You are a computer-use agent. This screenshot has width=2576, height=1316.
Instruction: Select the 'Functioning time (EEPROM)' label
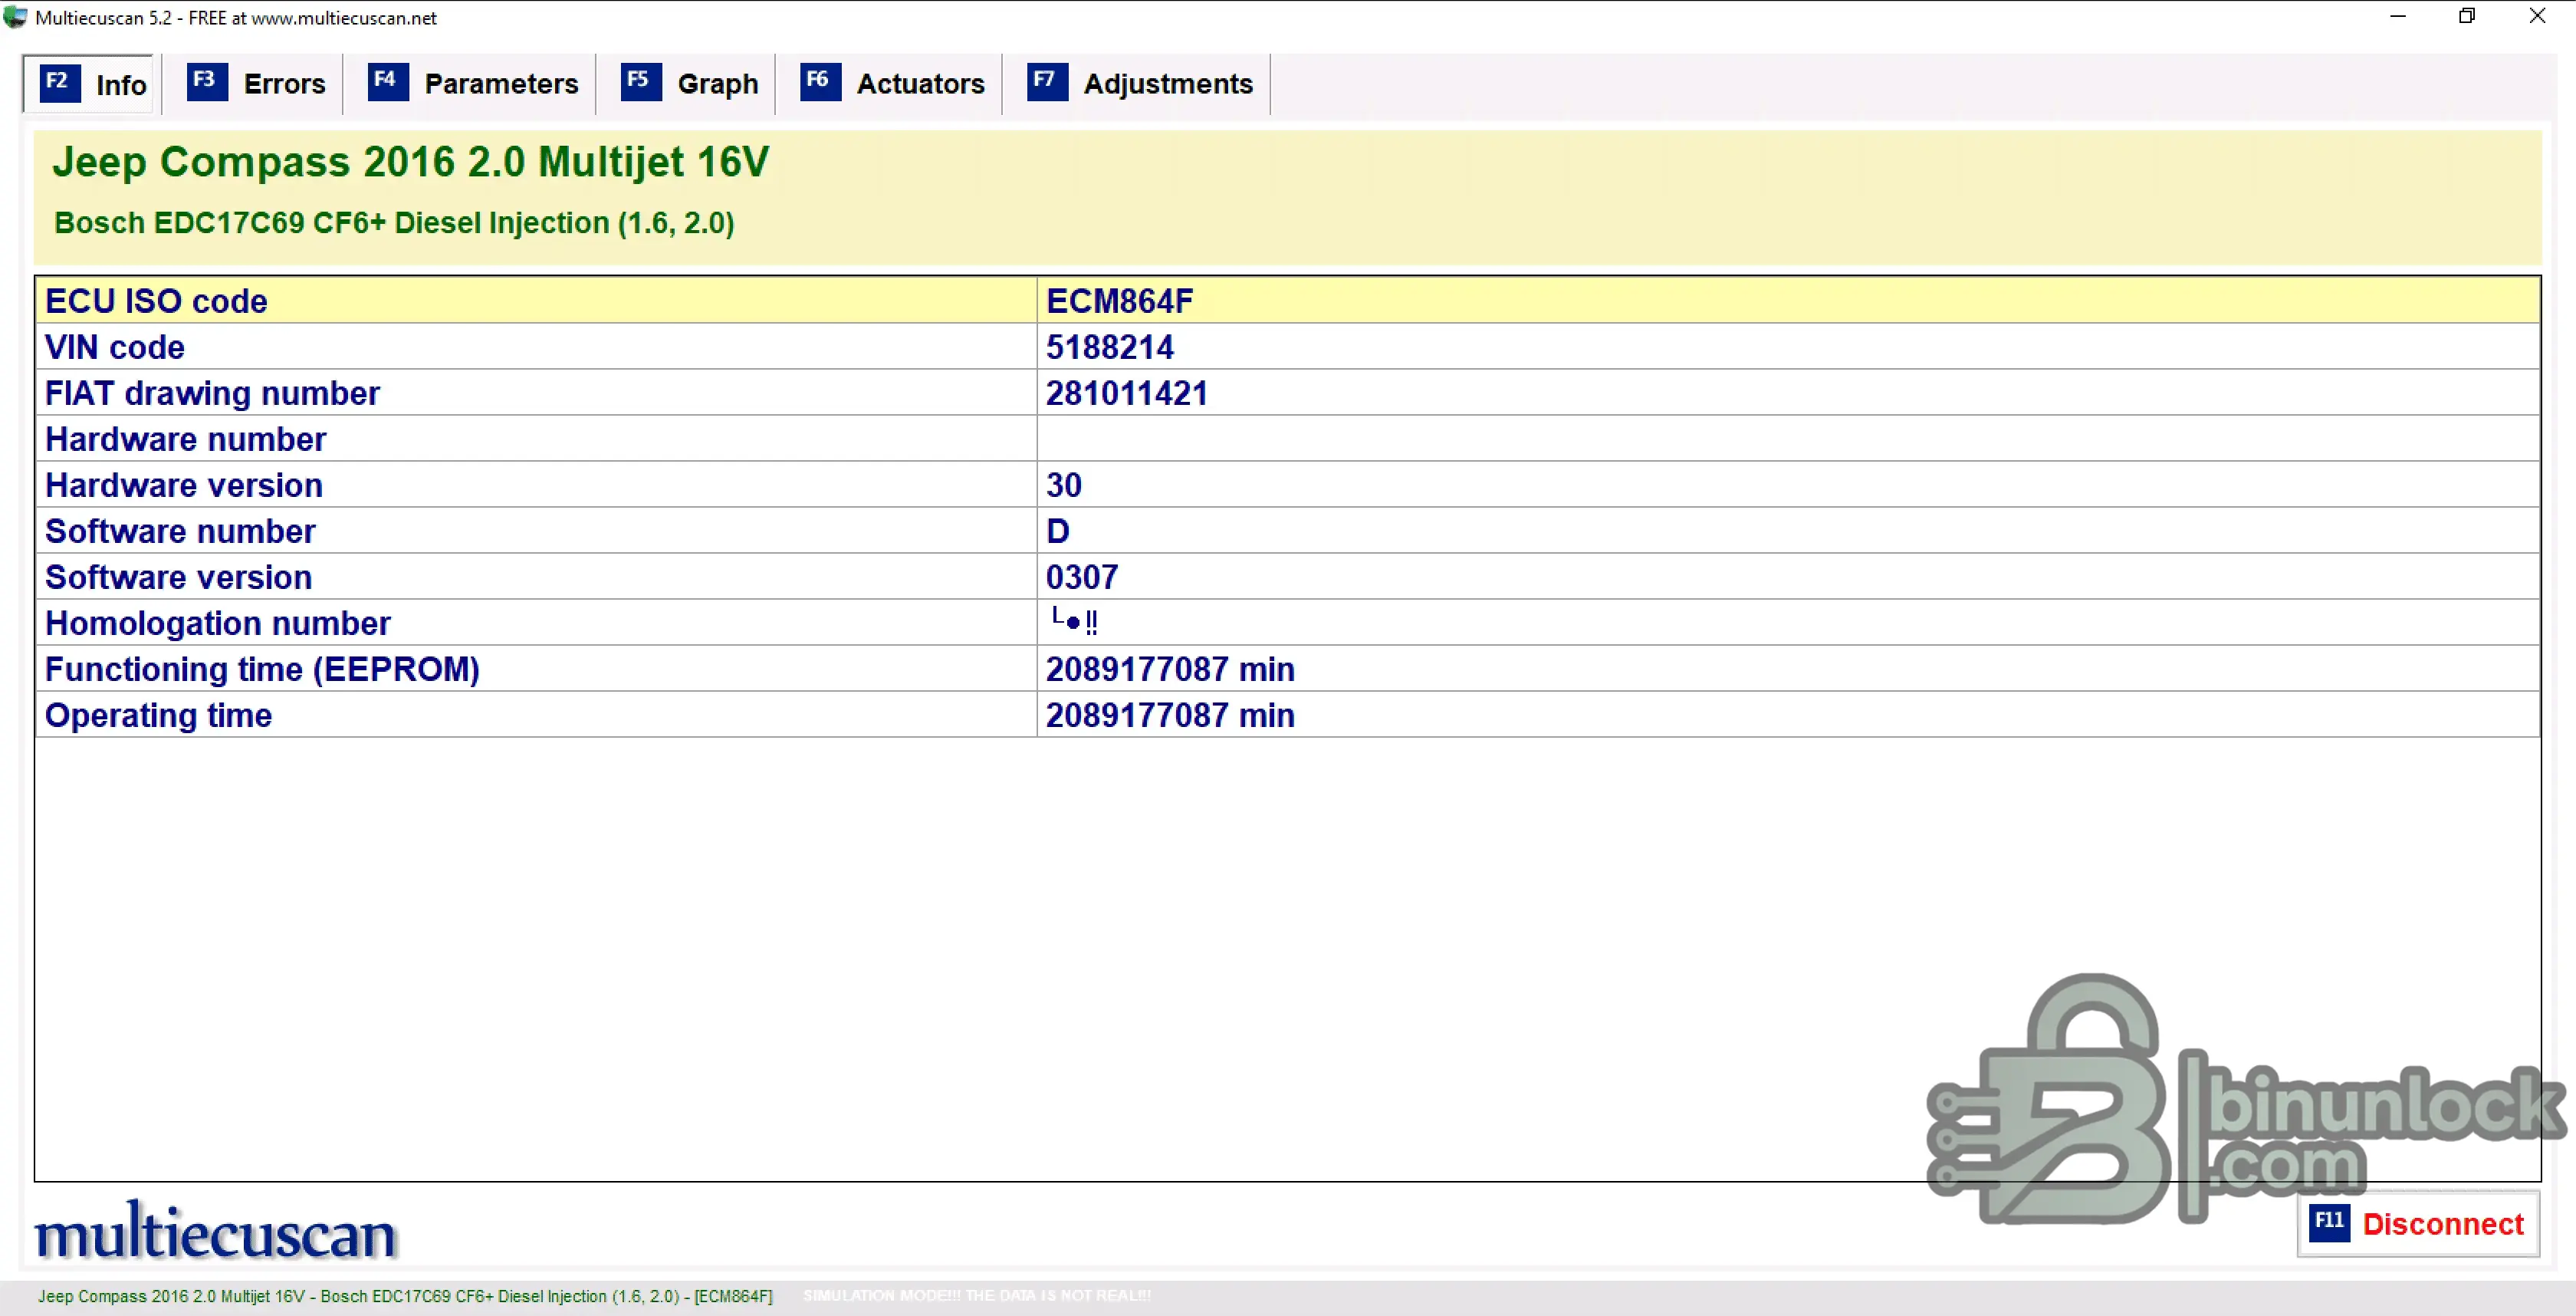262,669
